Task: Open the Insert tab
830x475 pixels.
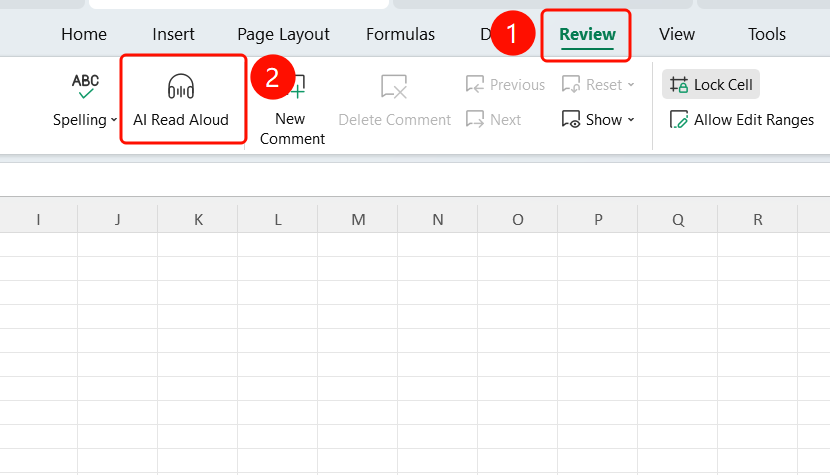Action: click(x=173, y=34)
